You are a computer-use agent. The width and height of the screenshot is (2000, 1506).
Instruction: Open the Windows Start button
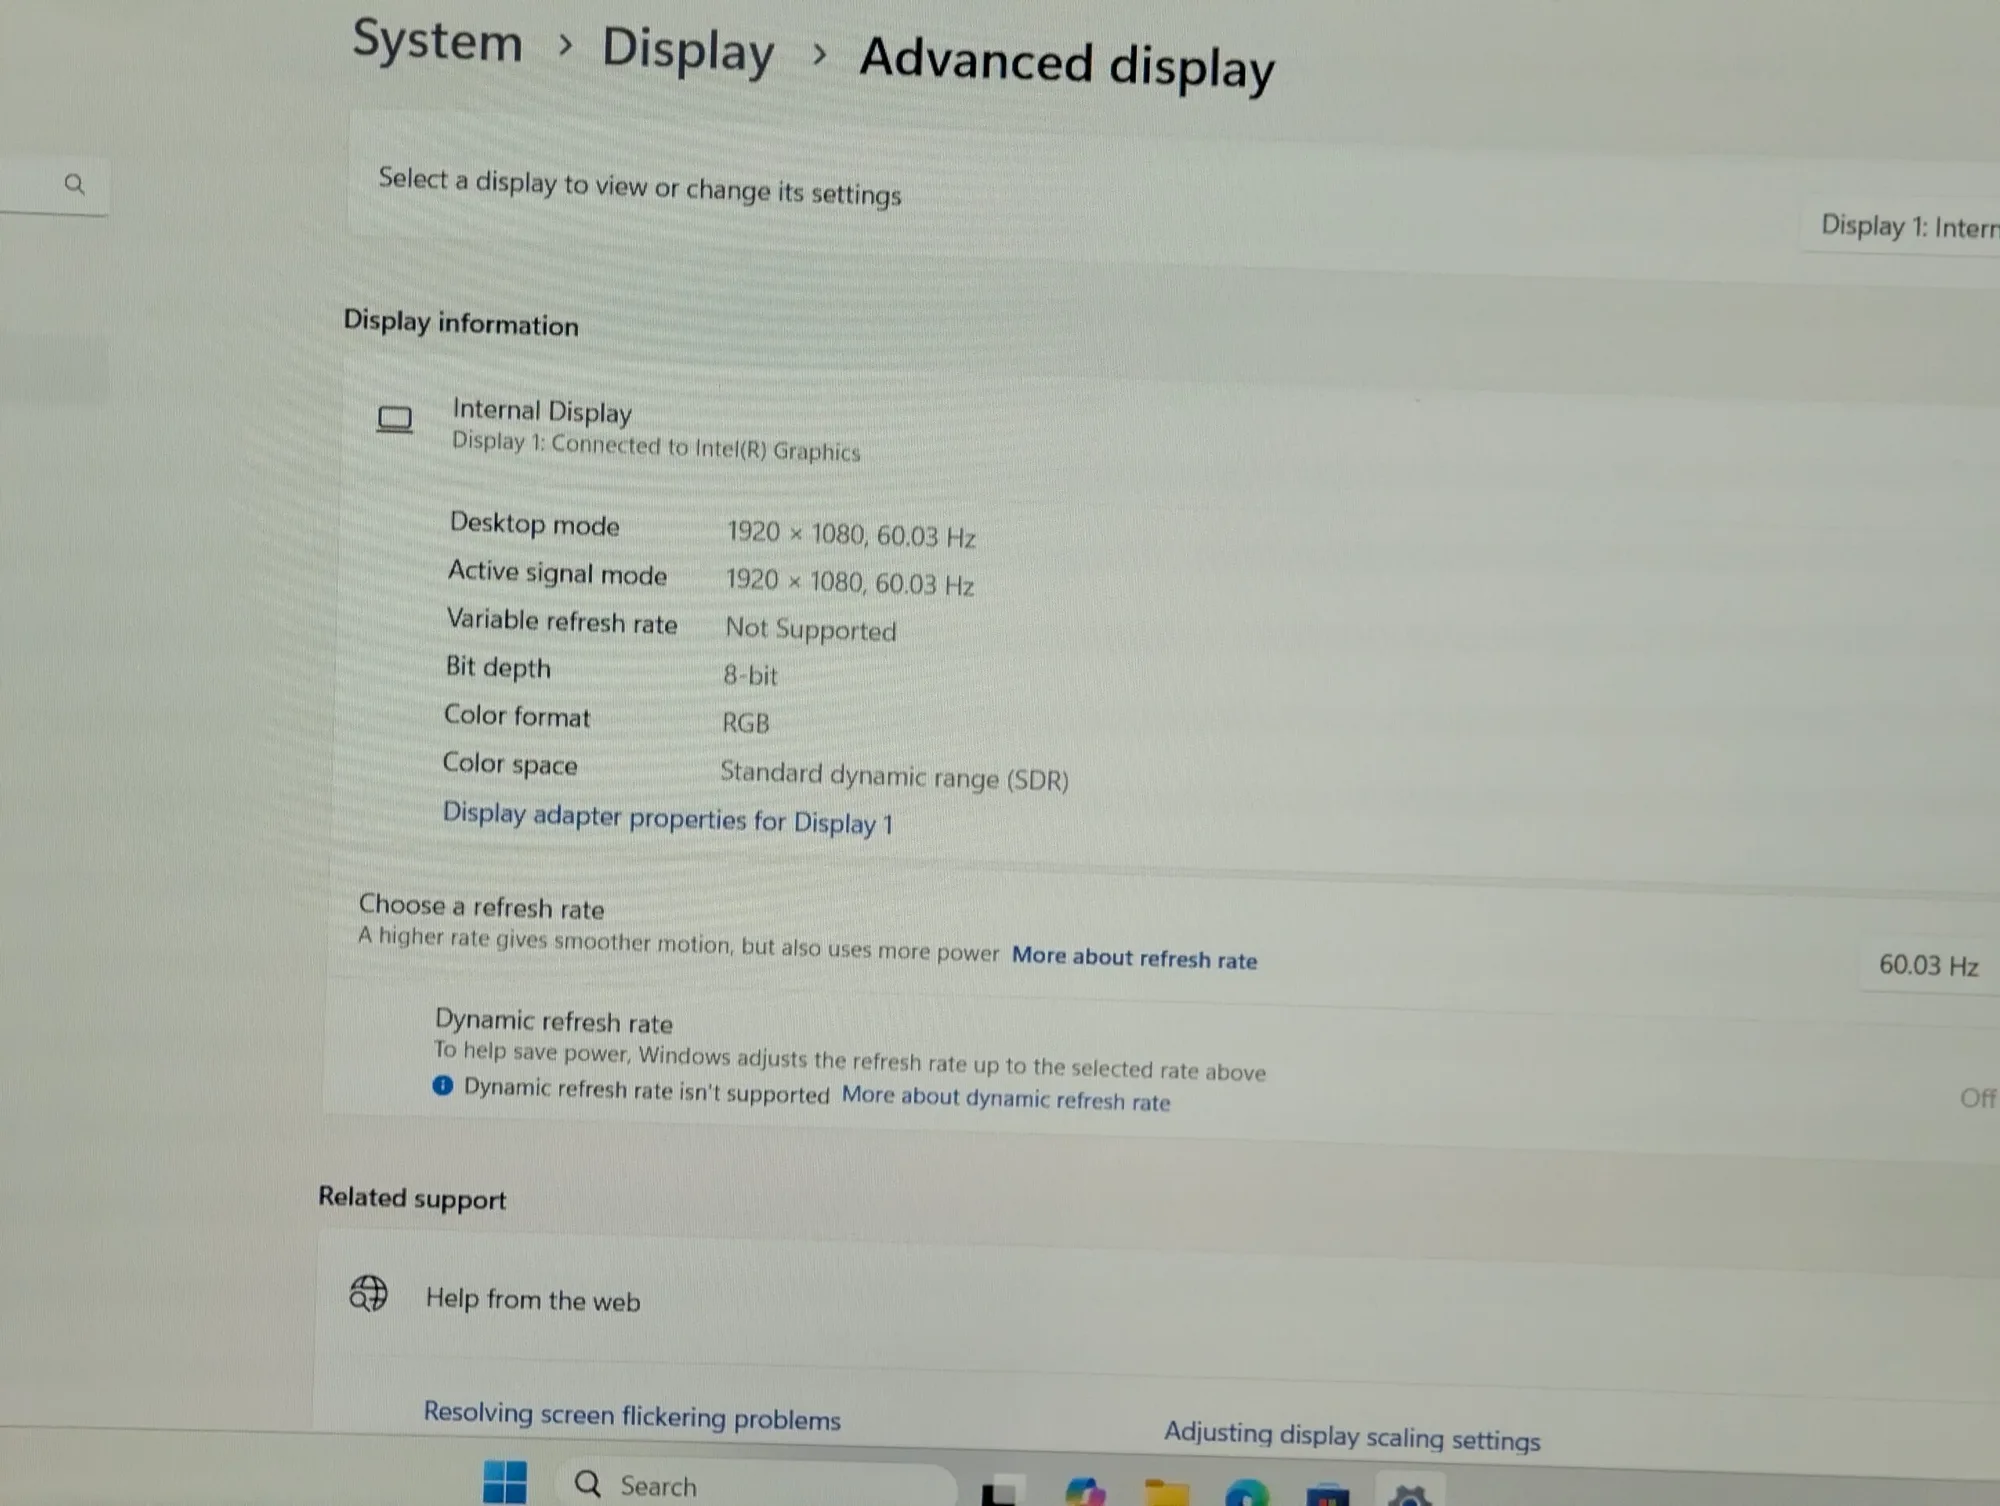tap(505, 1482)
